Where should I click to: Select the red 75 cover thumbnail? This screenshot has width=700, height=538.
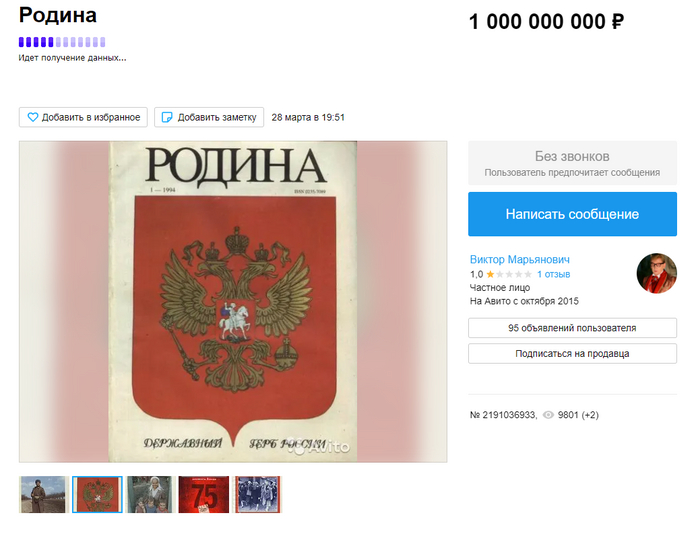point(204,494)
